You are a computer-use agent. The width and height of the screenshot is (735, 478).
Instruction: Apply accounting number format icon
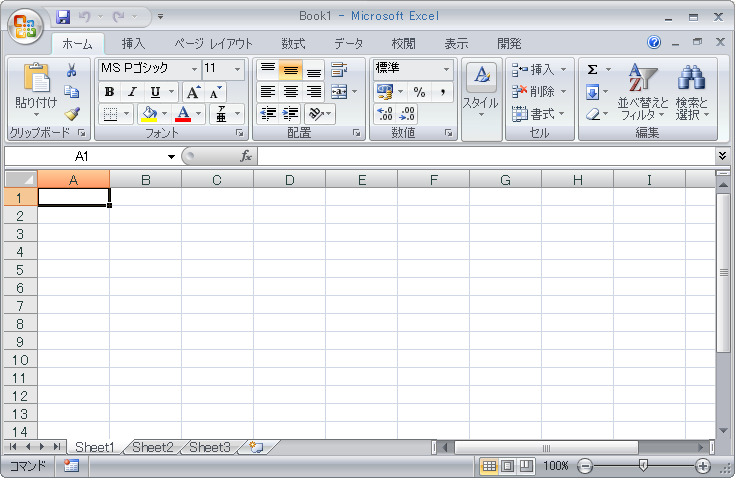point(385,92)
